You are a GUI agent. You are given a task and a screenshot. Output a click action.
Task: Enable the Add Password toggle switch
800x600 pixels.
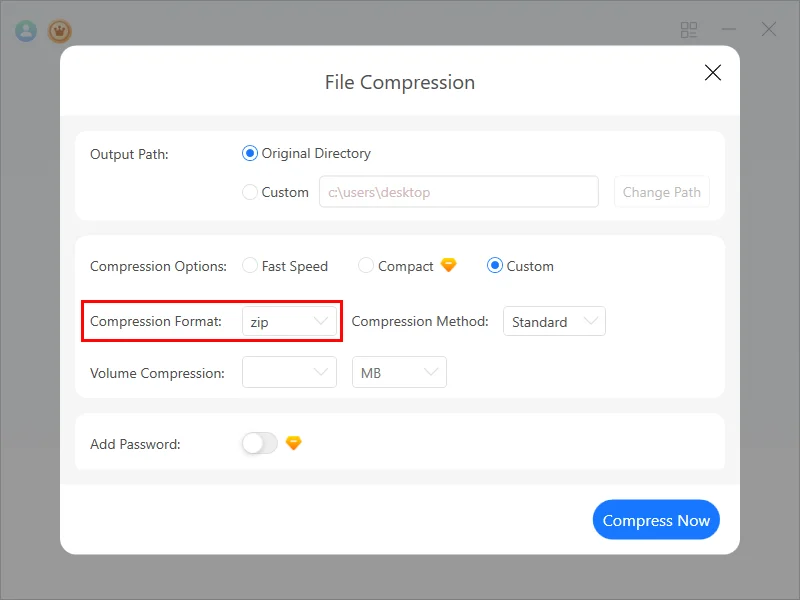point(259,443)
